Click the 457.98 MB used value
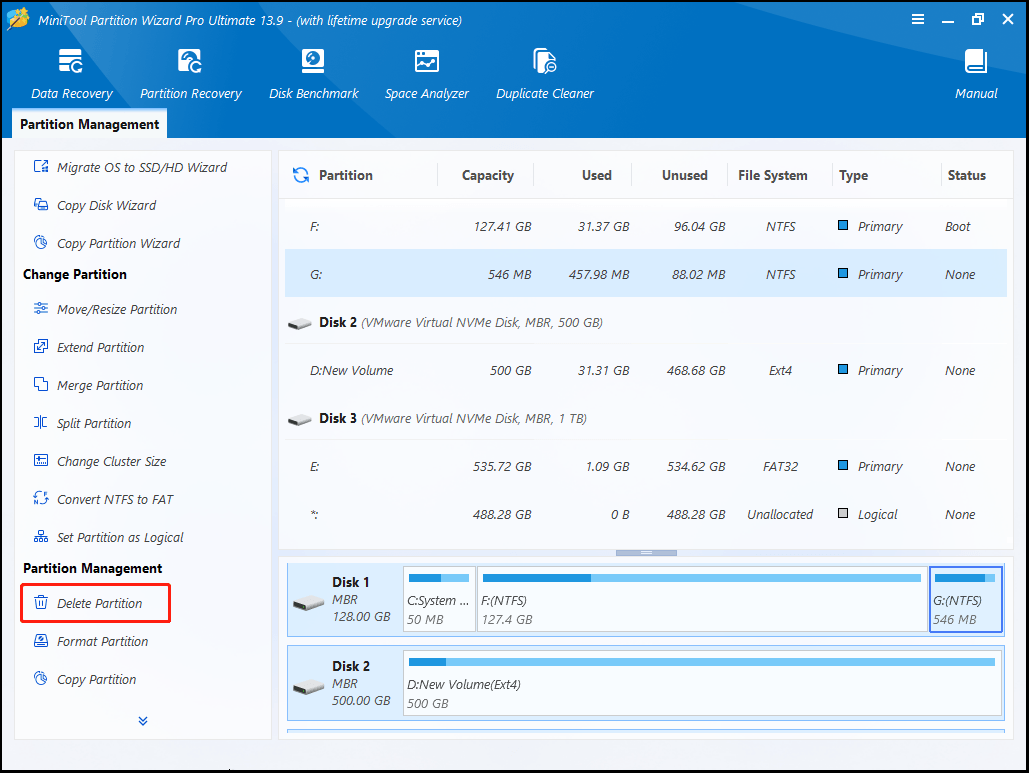The height and width of the screenshot is (773, 1029). 598,274
